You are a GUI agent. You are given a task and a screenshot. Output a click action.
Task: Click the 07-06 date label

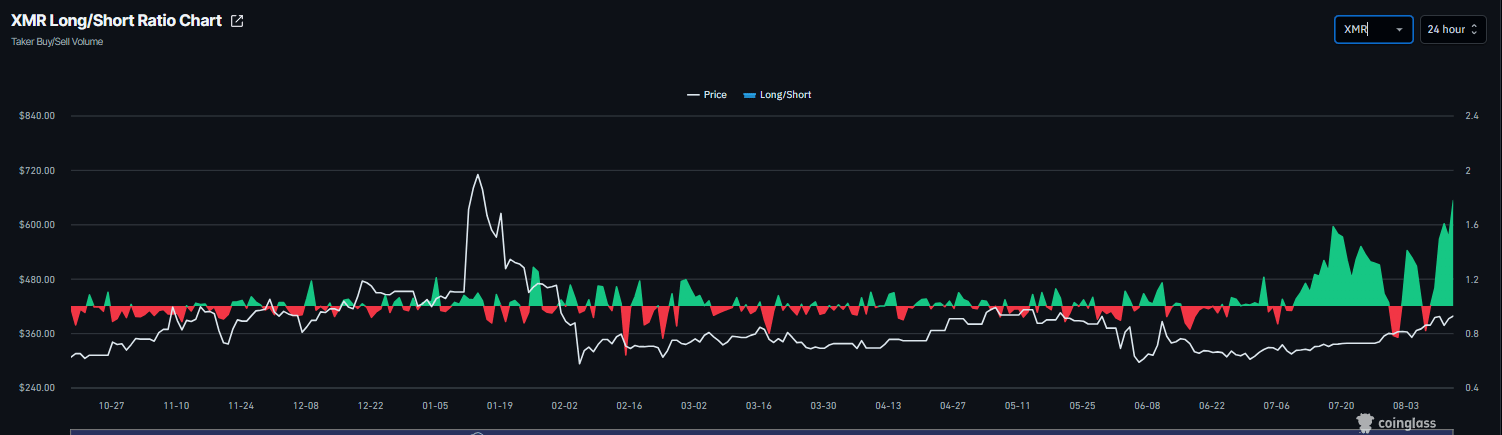coord(1276,406)
